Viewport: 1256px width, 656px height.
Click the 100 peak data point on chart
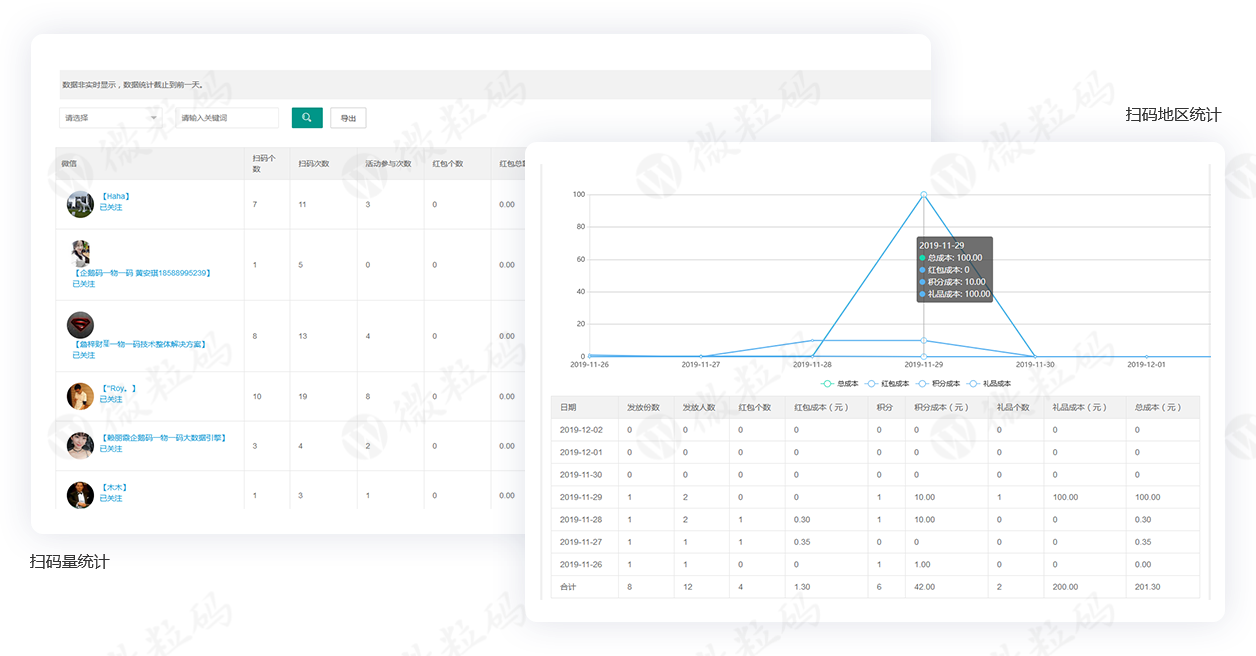pyautogui.click(x=923, y=194)
